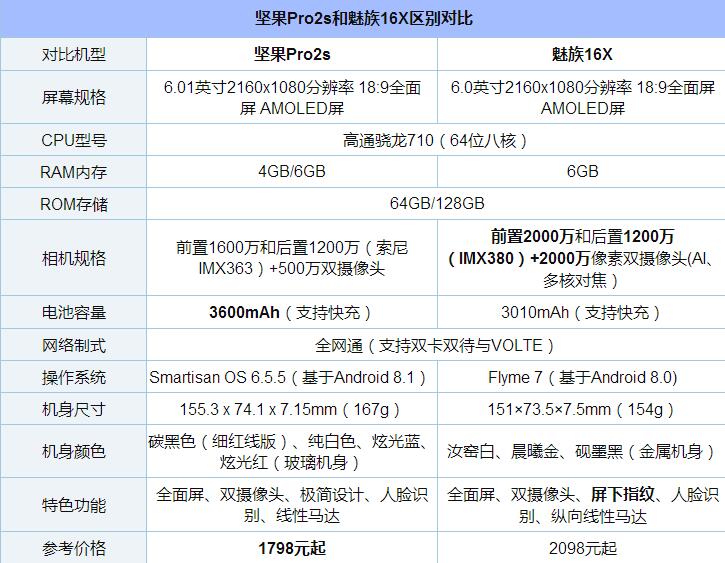Select the 机身尺寸 row label
Screen dimensions: 725x563
(x=74, y=409)
